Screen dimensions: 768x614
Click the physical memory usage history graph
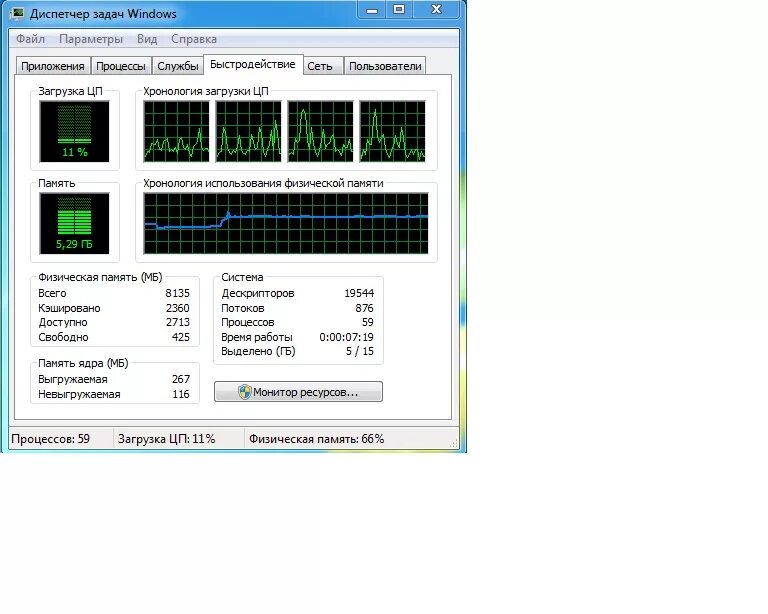[286, 223]
